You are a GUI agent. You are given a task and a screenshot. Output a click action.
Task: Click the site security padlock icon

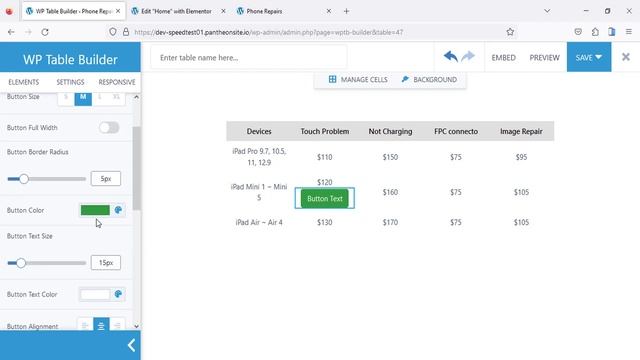(x=126, y=32)
